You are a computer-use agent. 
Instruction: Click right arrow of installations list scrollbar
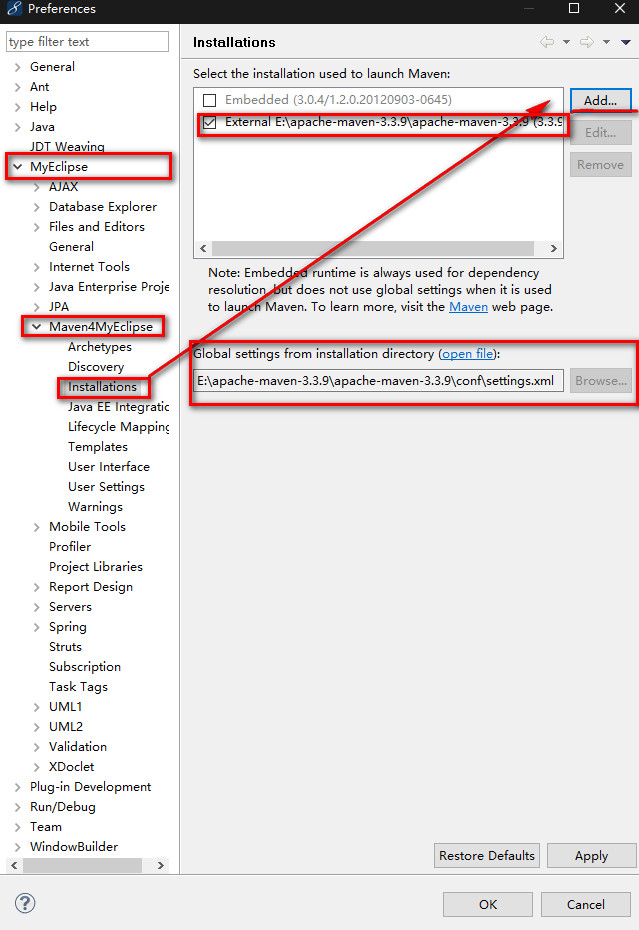(554, 248)
